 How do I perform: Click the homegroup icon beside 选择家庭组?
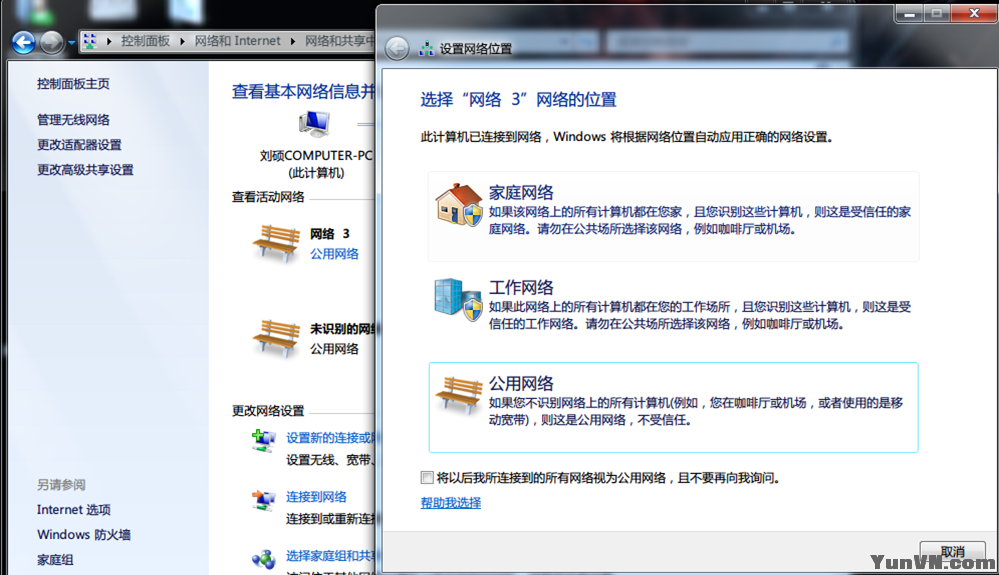(264, 559)
